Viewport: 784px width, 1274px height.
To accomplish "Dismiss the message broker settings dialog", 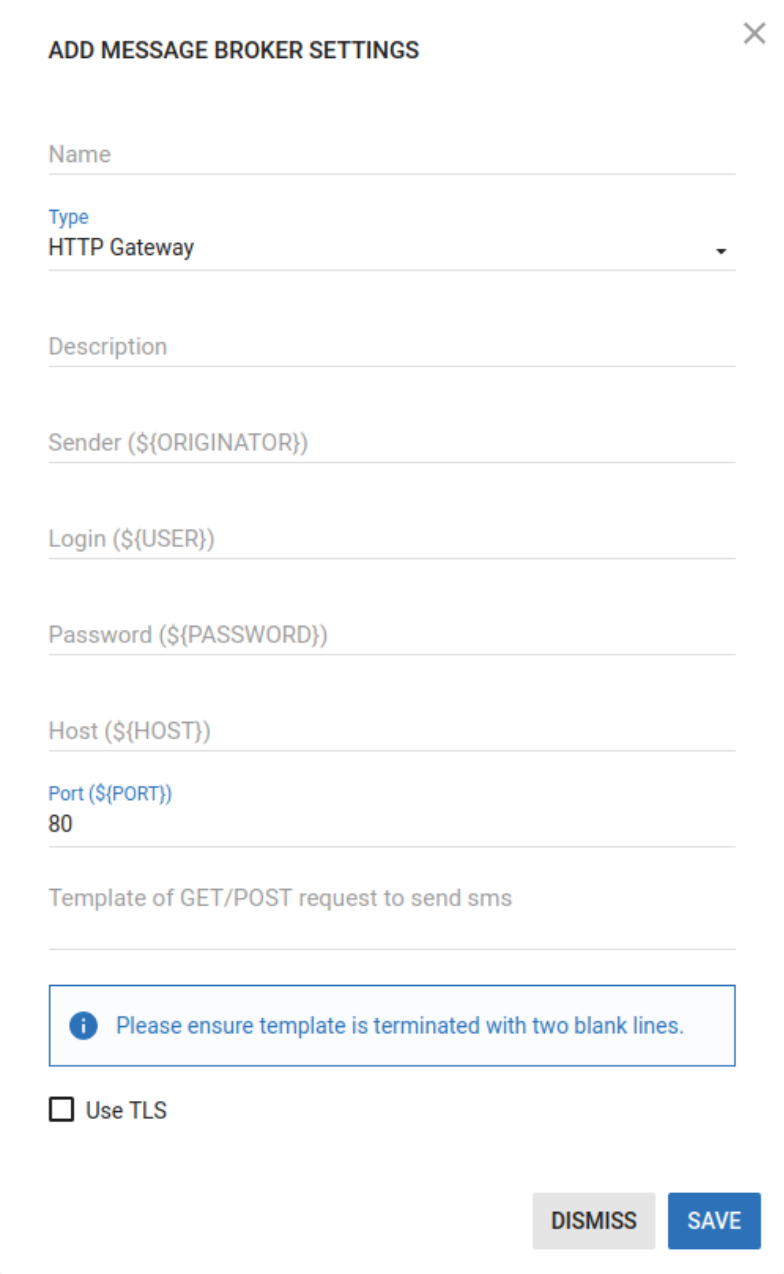I will [x=593, y=1220].
